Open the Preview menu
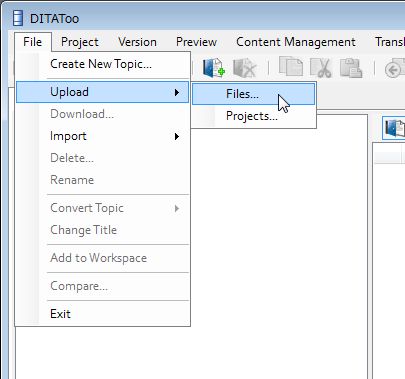Screen dimensions: 405x379 [196, 42]
